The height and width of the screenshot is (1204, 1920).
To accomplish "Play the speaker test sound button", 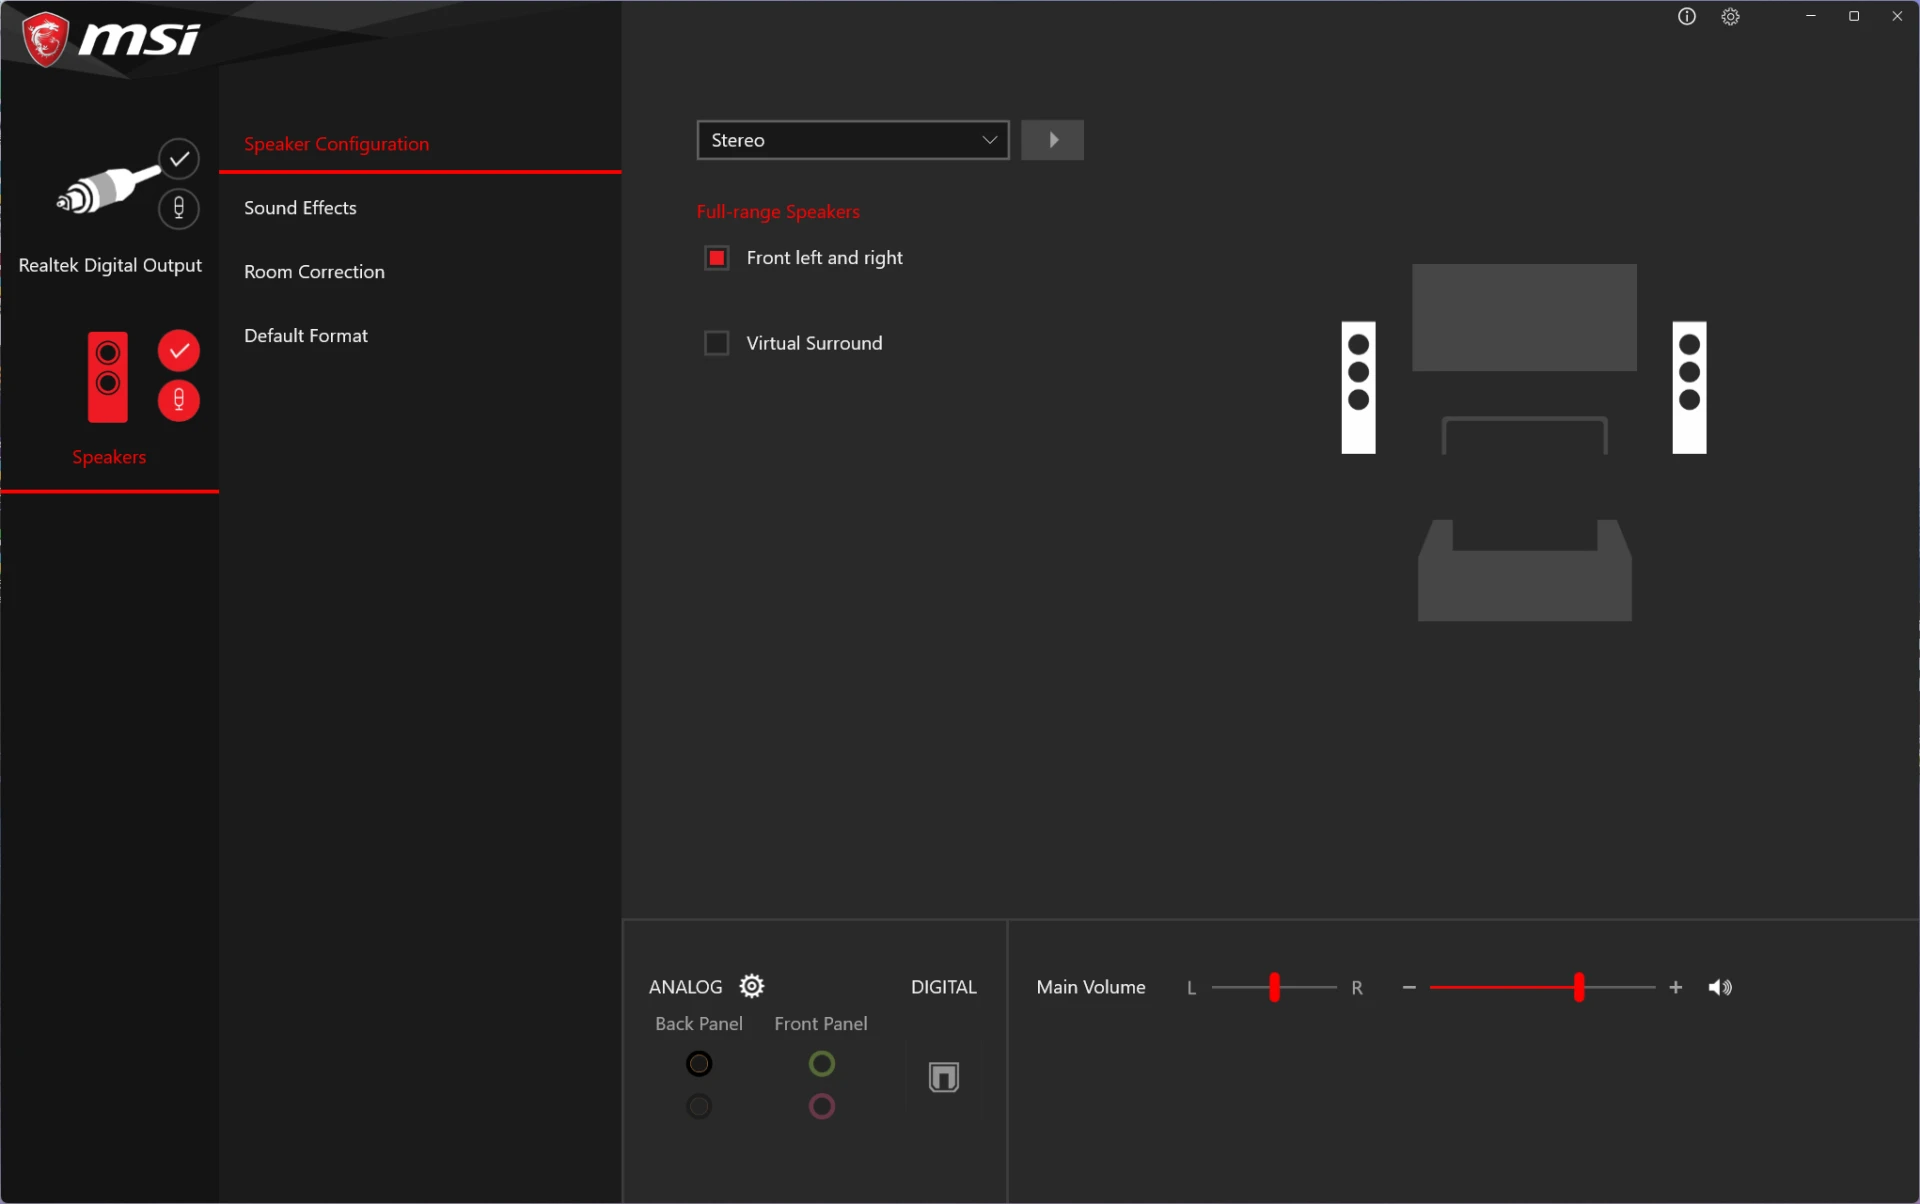I will tap(1052, 140).
